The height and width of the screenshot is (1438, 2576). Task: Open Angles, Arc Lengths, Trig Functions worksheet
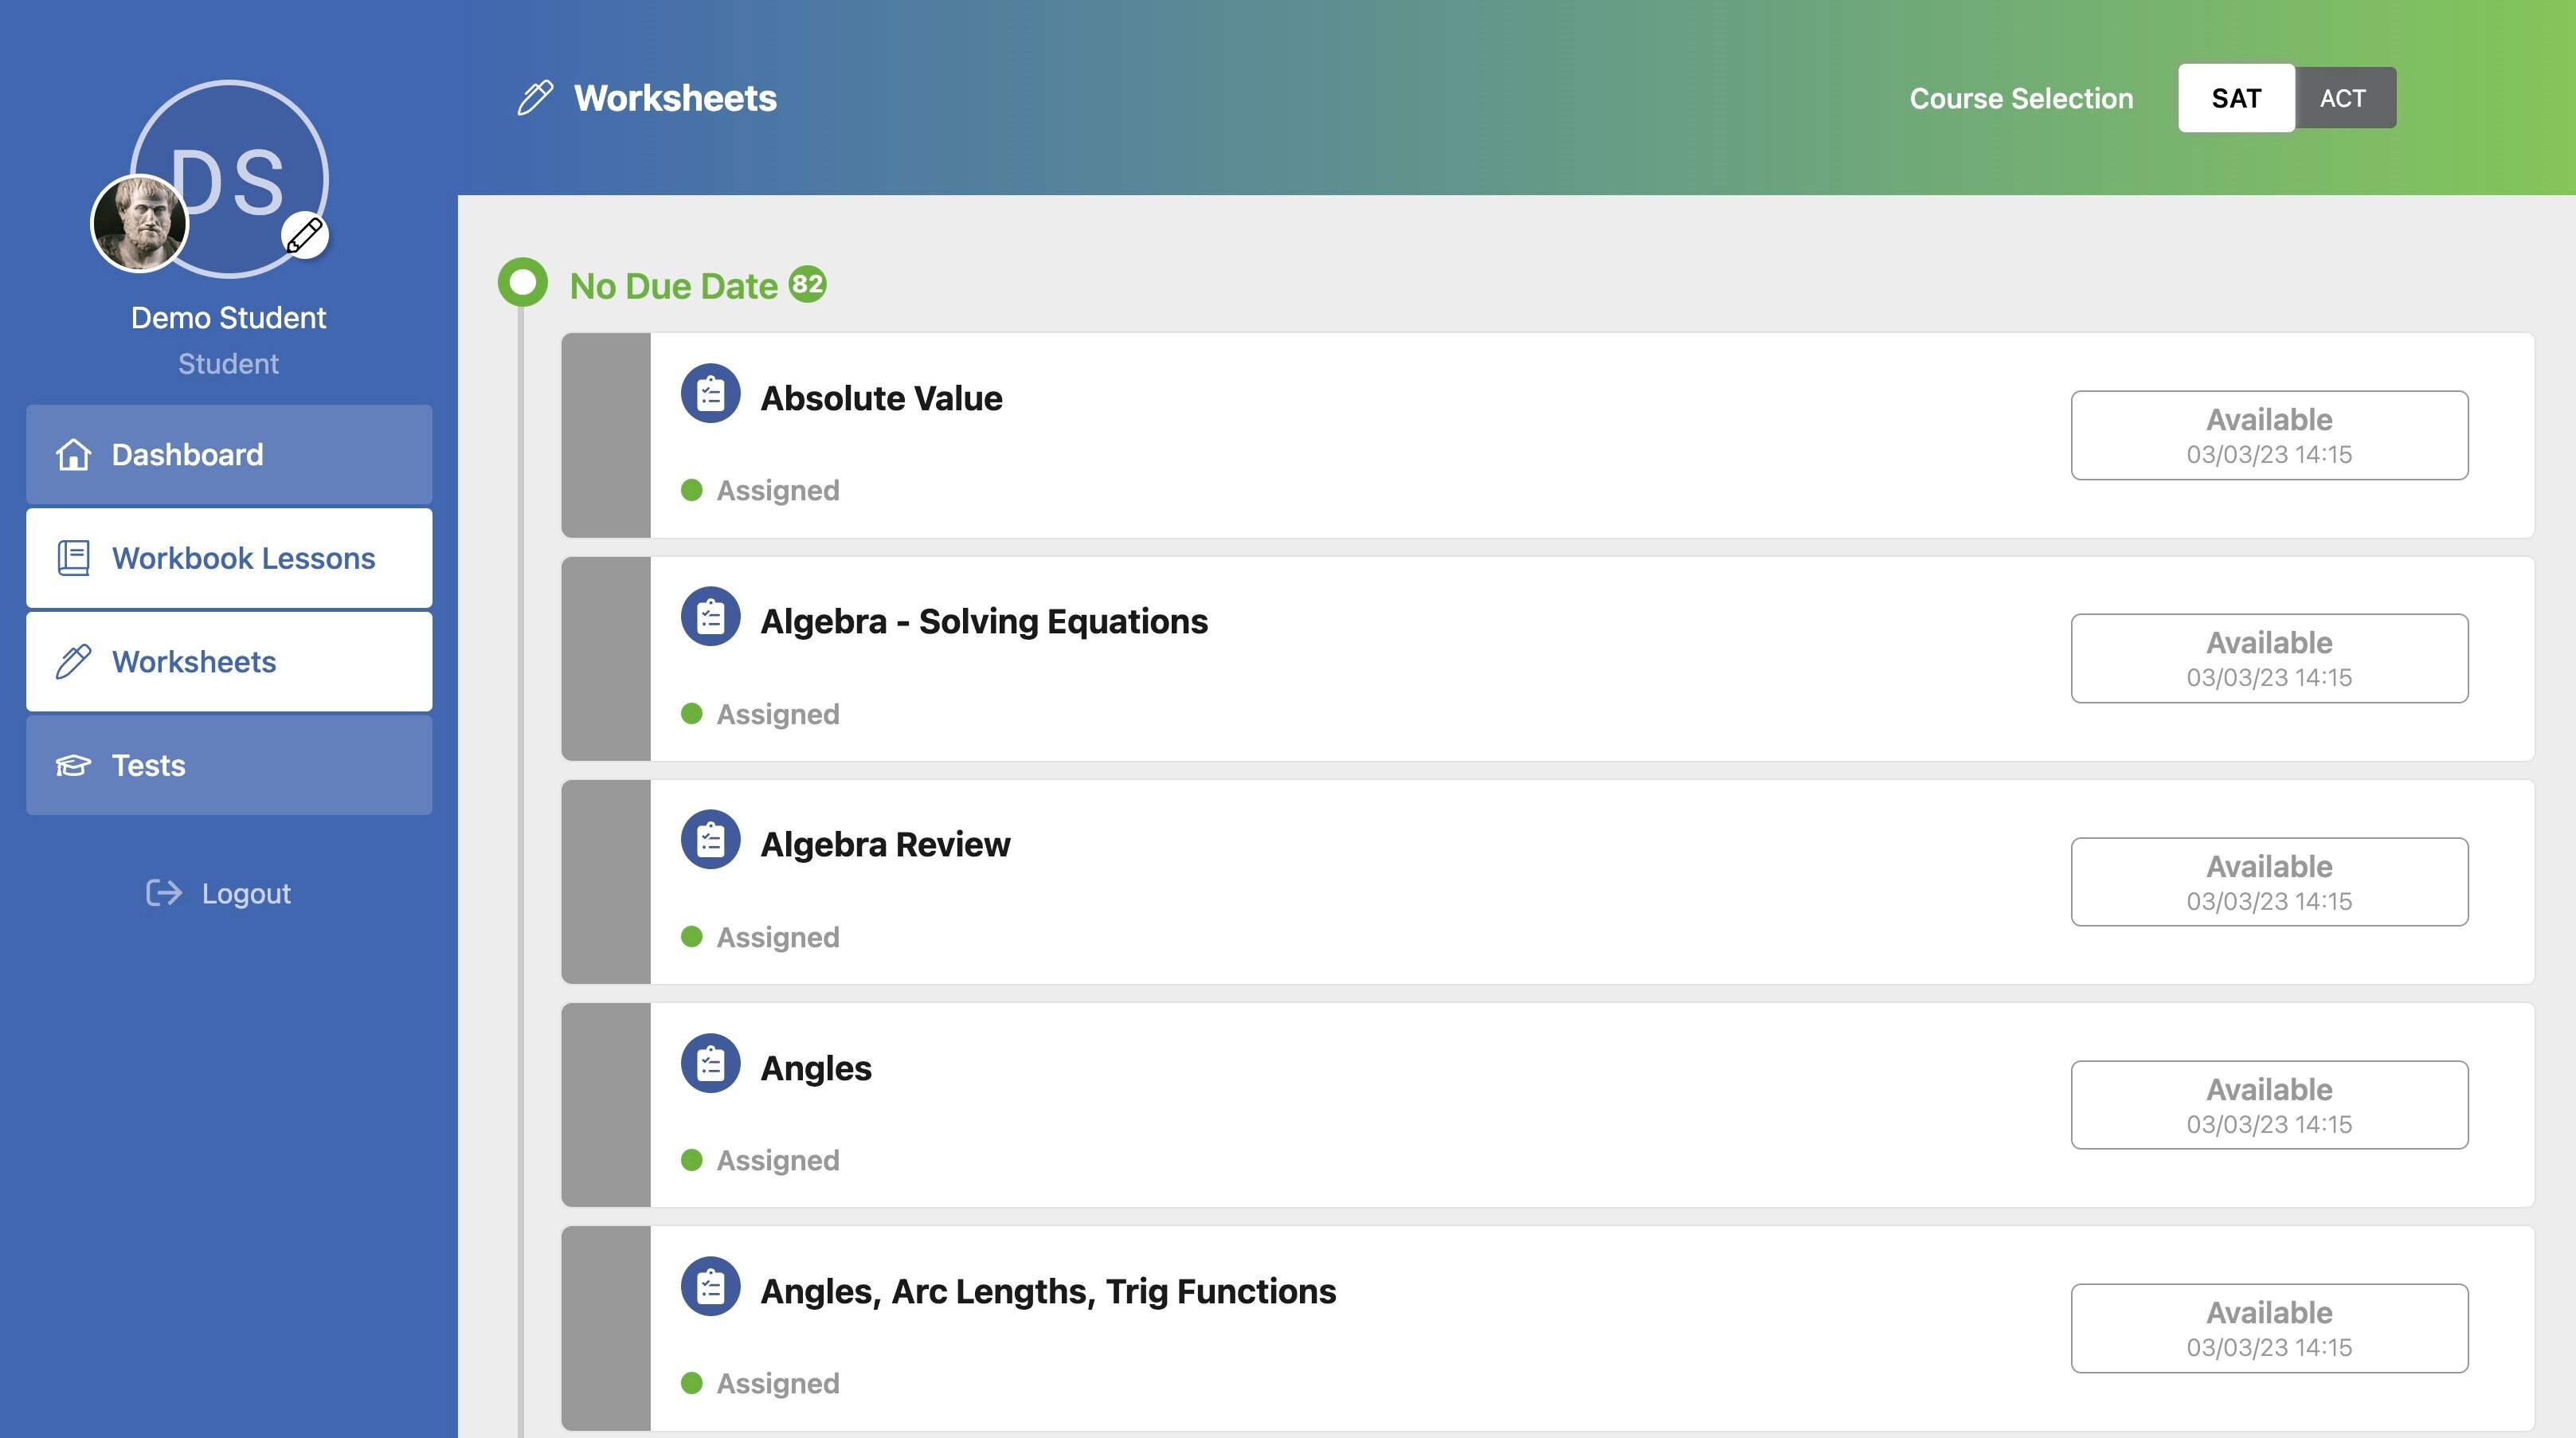pos(1547,1328)
